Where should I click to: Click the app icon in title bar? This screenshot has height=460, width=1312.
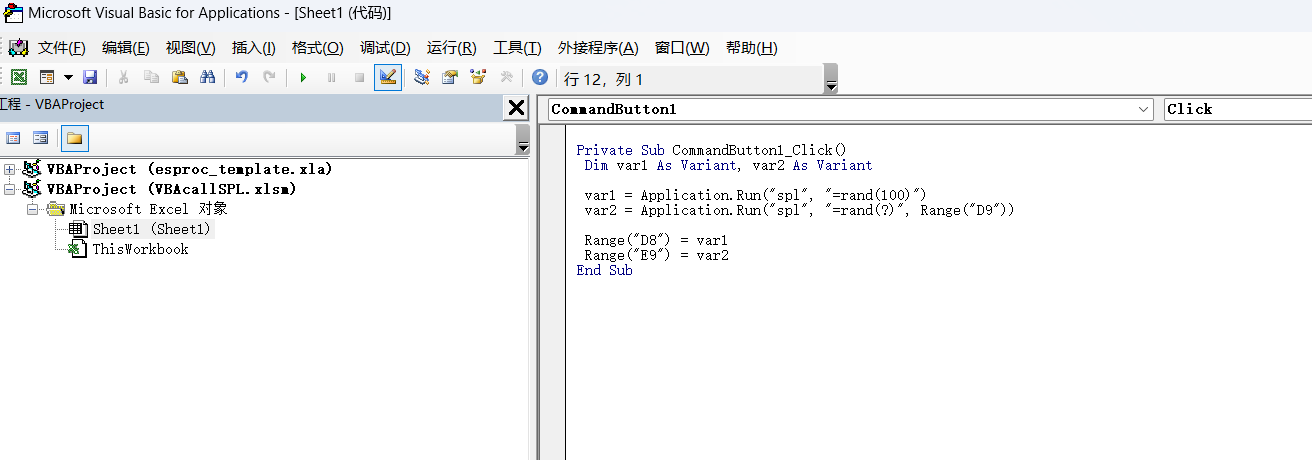[13, 13]
